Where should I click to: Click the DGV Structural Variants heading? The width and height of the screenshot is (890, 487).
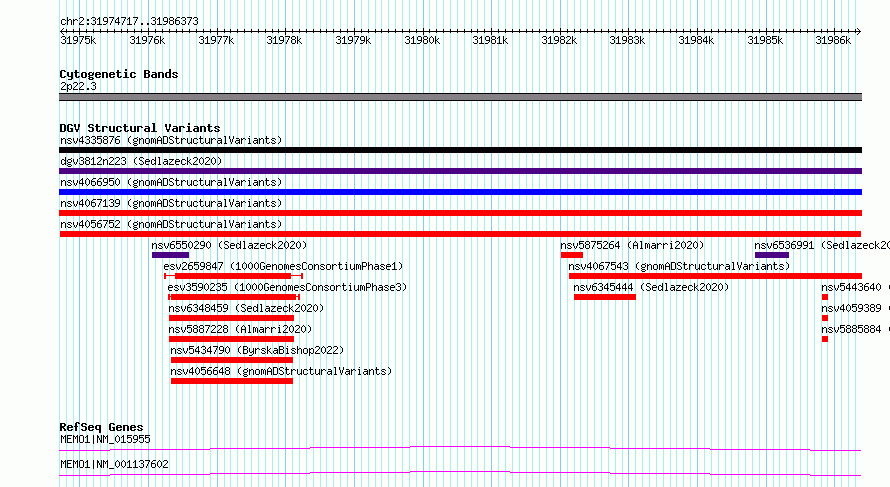pos(140,128)
